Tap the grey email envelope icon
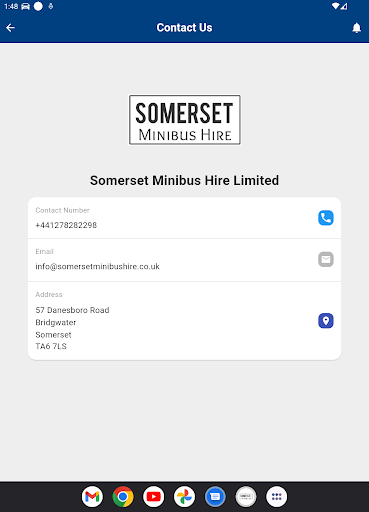369x512 pixels. point(326,259)
